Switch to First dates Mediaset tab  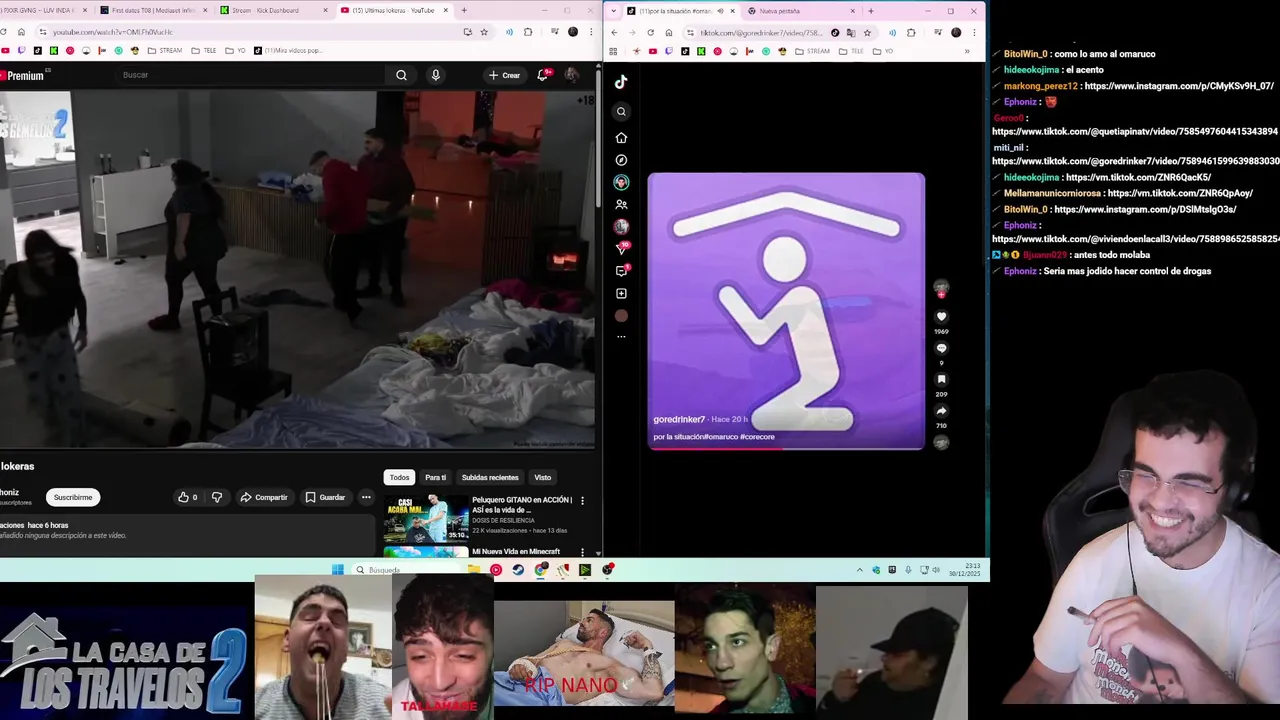click(x=152, y=11)
